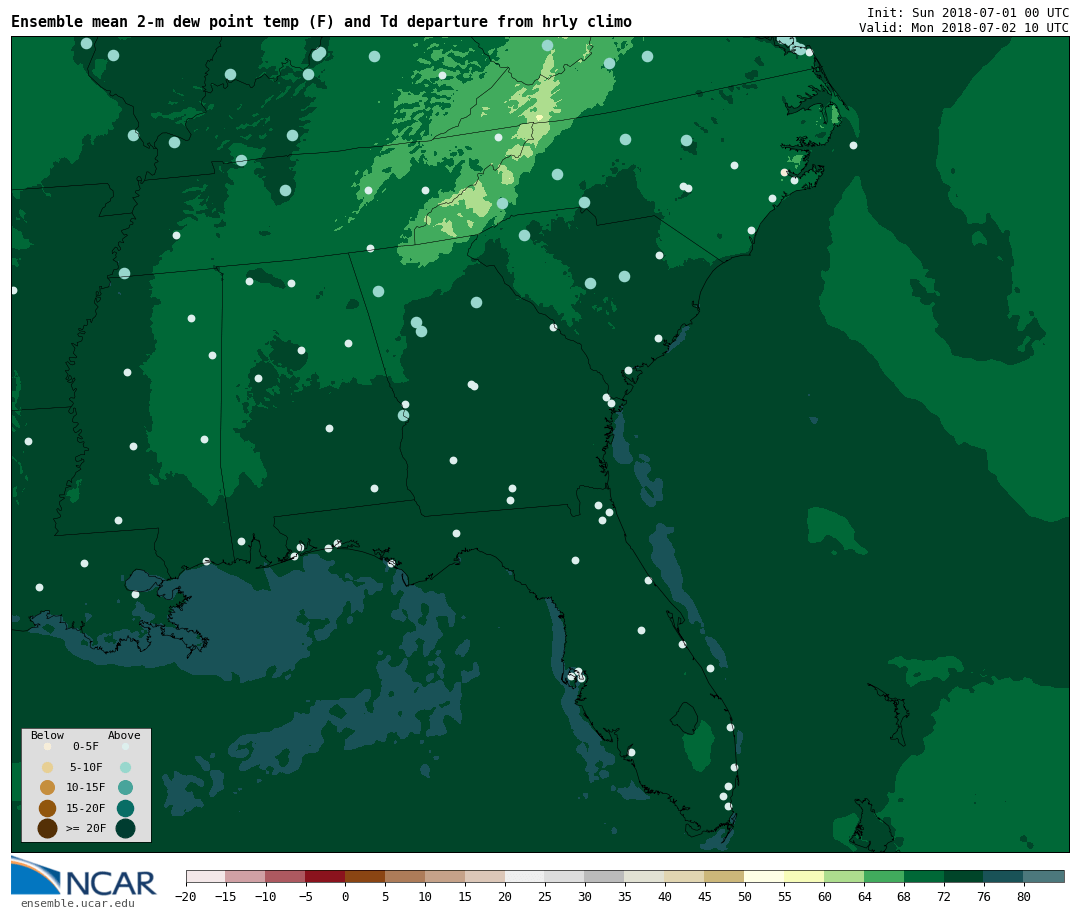Pick the color bar segment between 15 and 20
The width and height of the screenshot is (1080, 915).
pos(485,876)
